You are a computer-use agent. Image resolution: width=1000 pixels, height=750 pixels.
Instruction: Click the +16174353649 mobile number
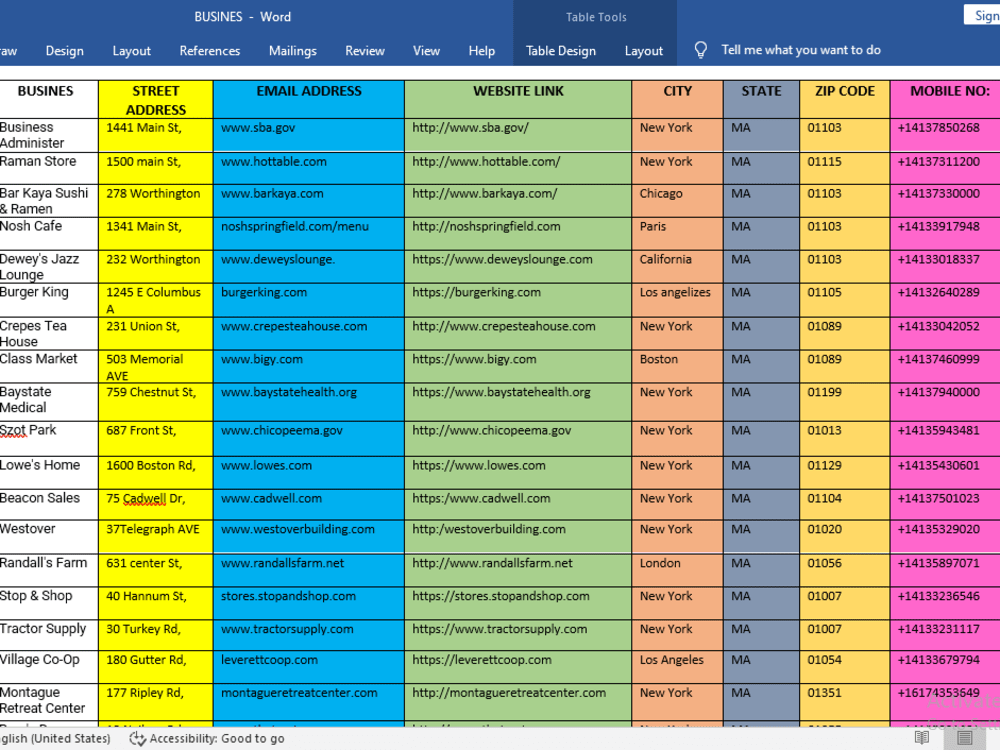tap(938, 693)
